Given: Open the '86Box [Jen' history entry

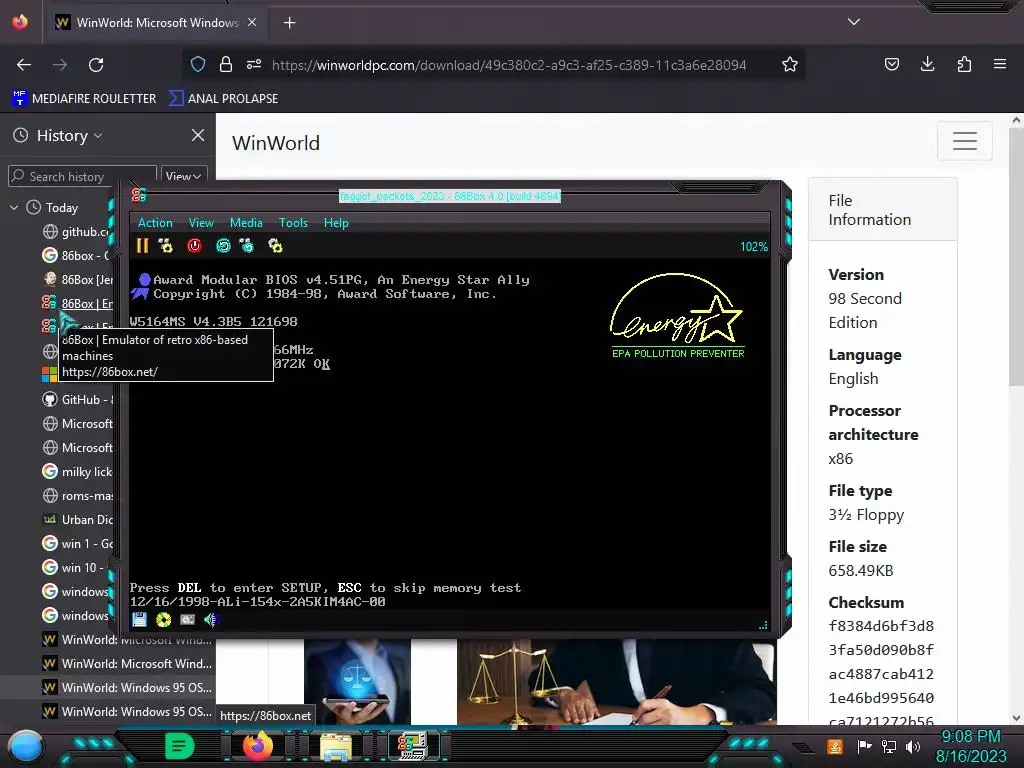Looking at the screenshot, I should point(77,280).
